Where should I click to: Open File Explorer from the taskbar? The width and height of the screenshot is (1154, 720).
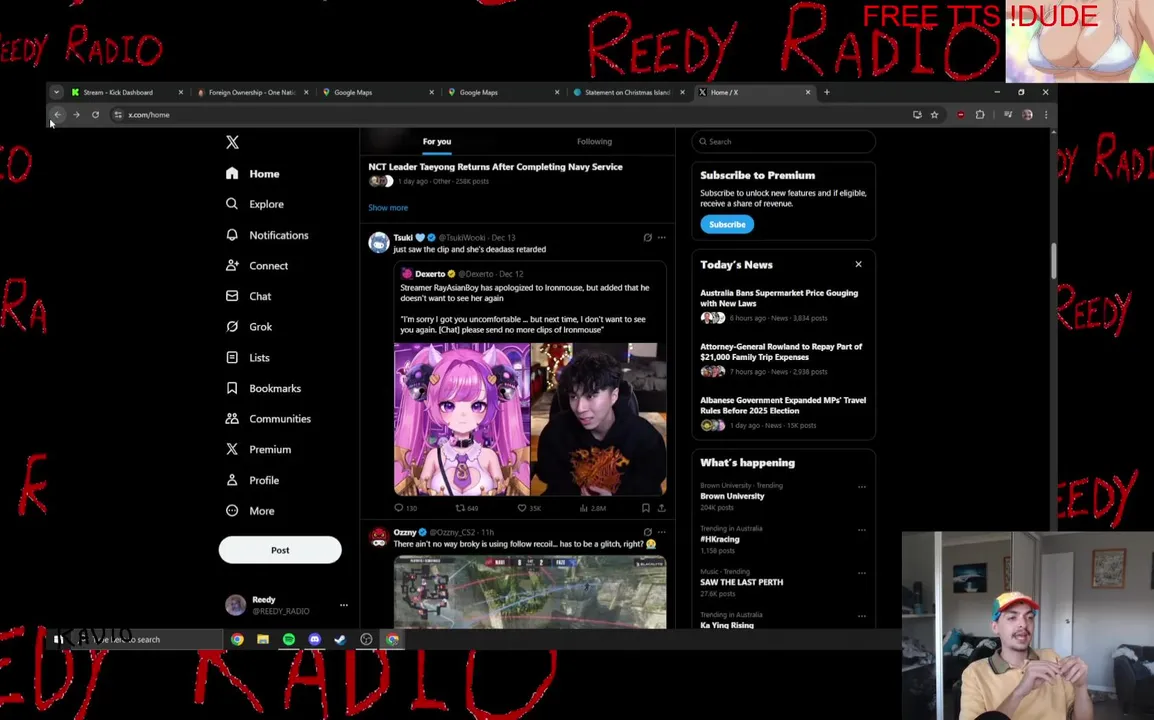click(x=263, y=639)
